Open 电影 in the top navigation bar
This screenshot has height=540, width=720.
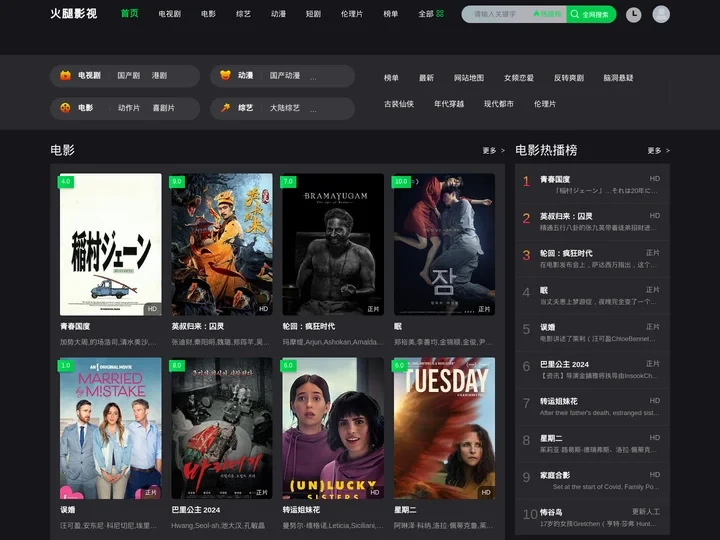pyautogui.click(x=208, y=14)
